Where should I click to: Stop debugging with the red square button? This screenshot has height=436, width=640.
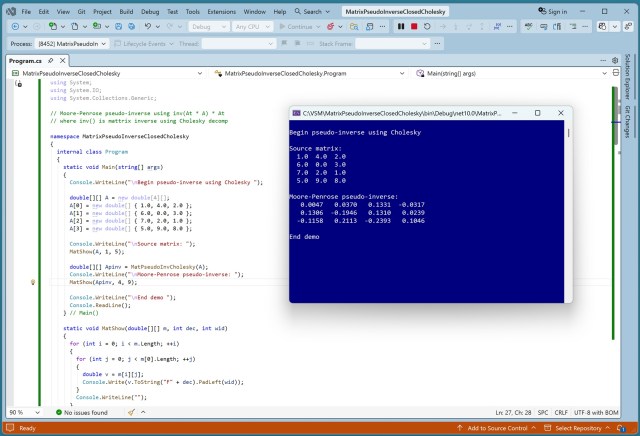coord(413,27)
